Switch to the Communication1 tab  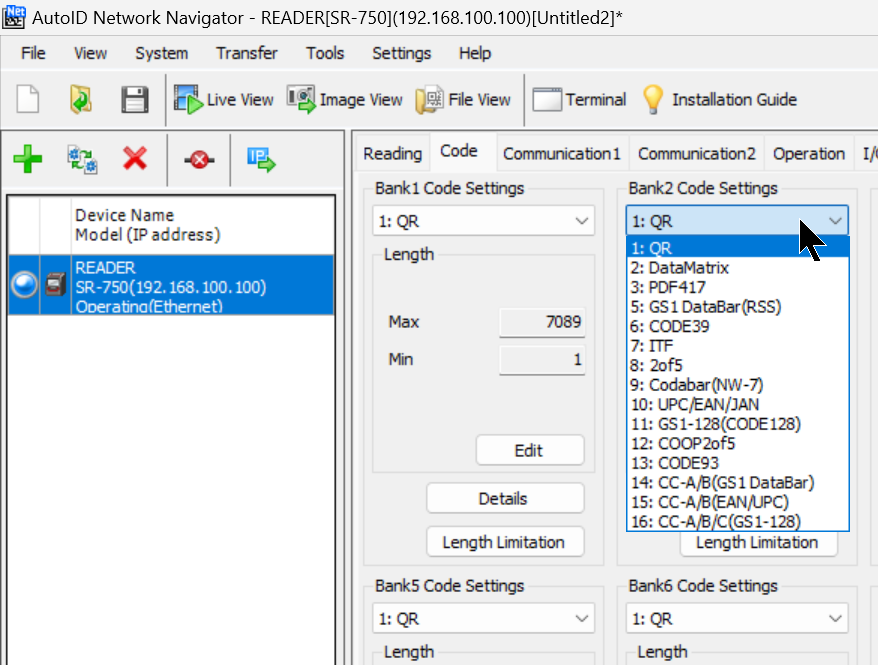[562, 153]
